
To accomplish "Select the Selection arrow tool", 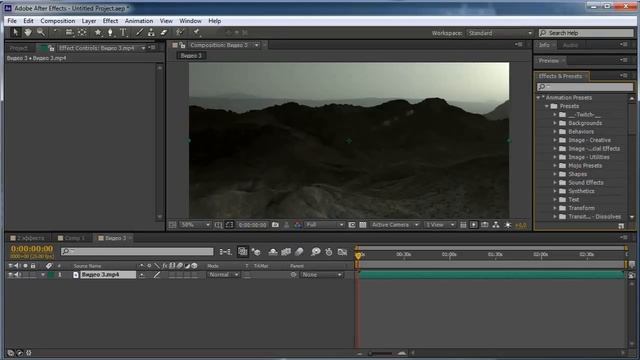I will pos(15,32).
